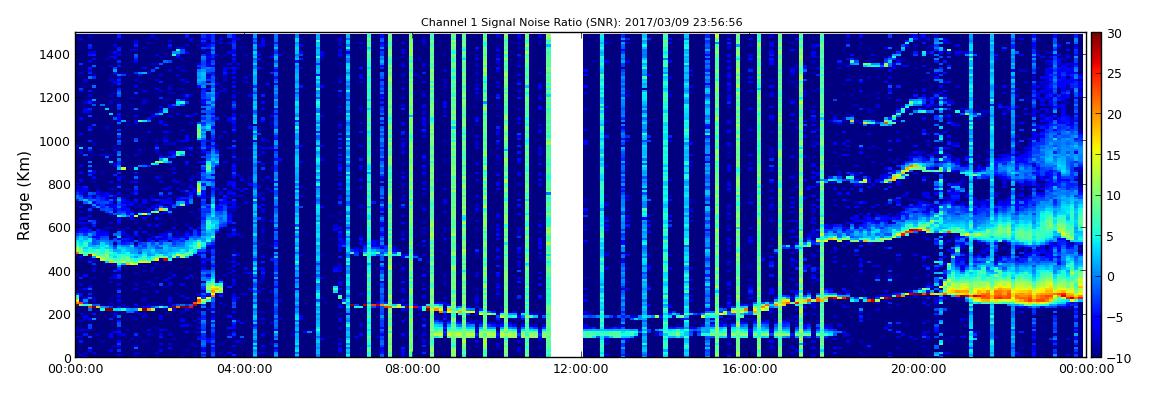Click the colorbar value 30
This screenshot has height=407, width=1150.
(x=1114, y=34)
